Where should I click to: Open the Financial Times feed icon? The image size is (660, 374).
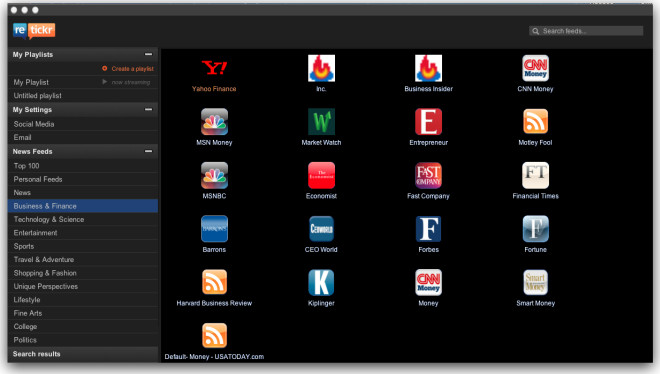tap(535, 175)
